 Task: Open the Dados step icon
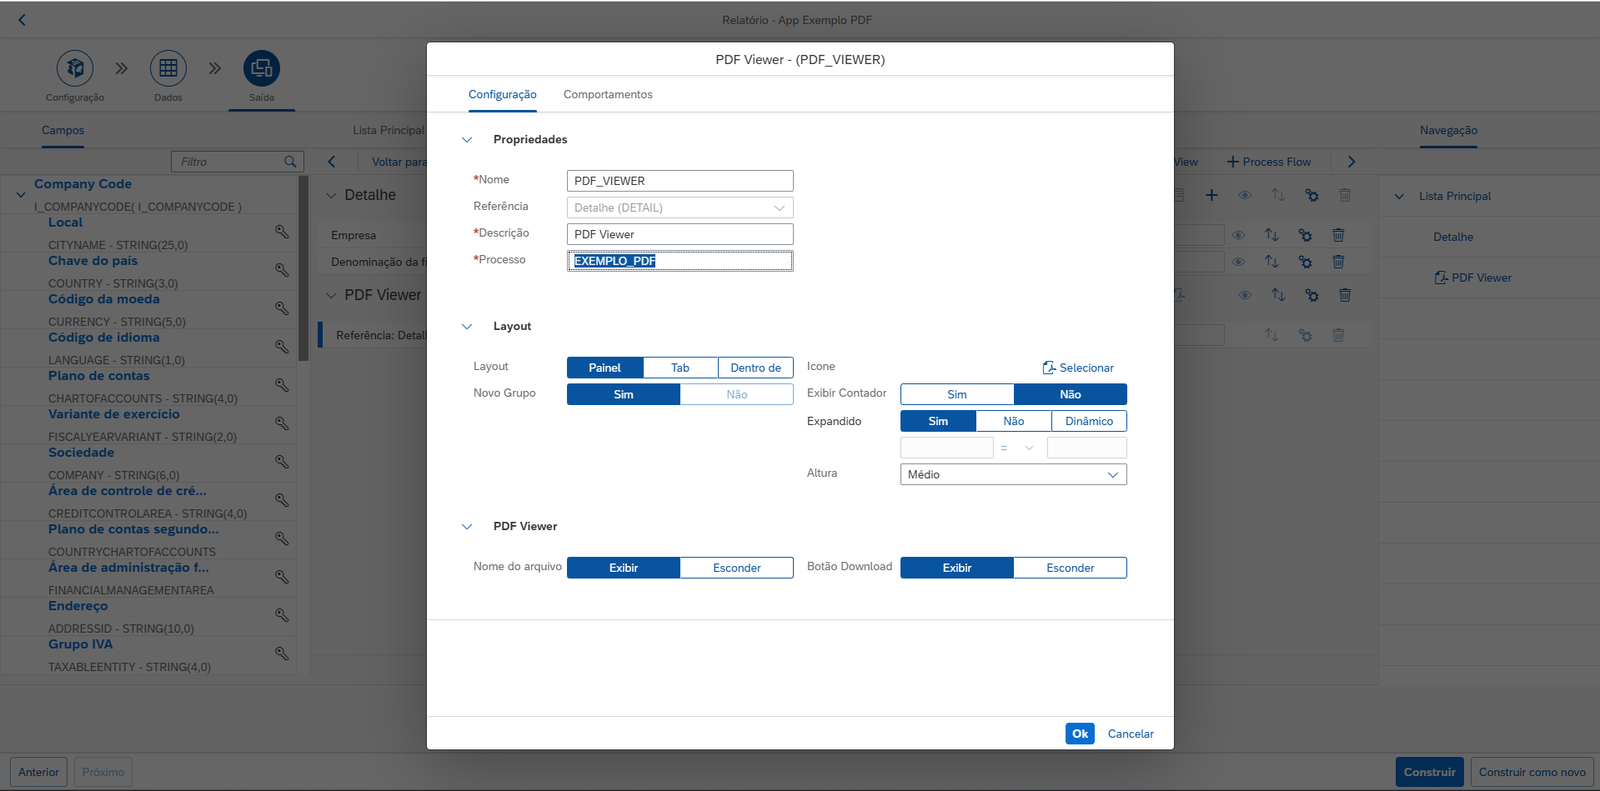click(x=168, y=68)
